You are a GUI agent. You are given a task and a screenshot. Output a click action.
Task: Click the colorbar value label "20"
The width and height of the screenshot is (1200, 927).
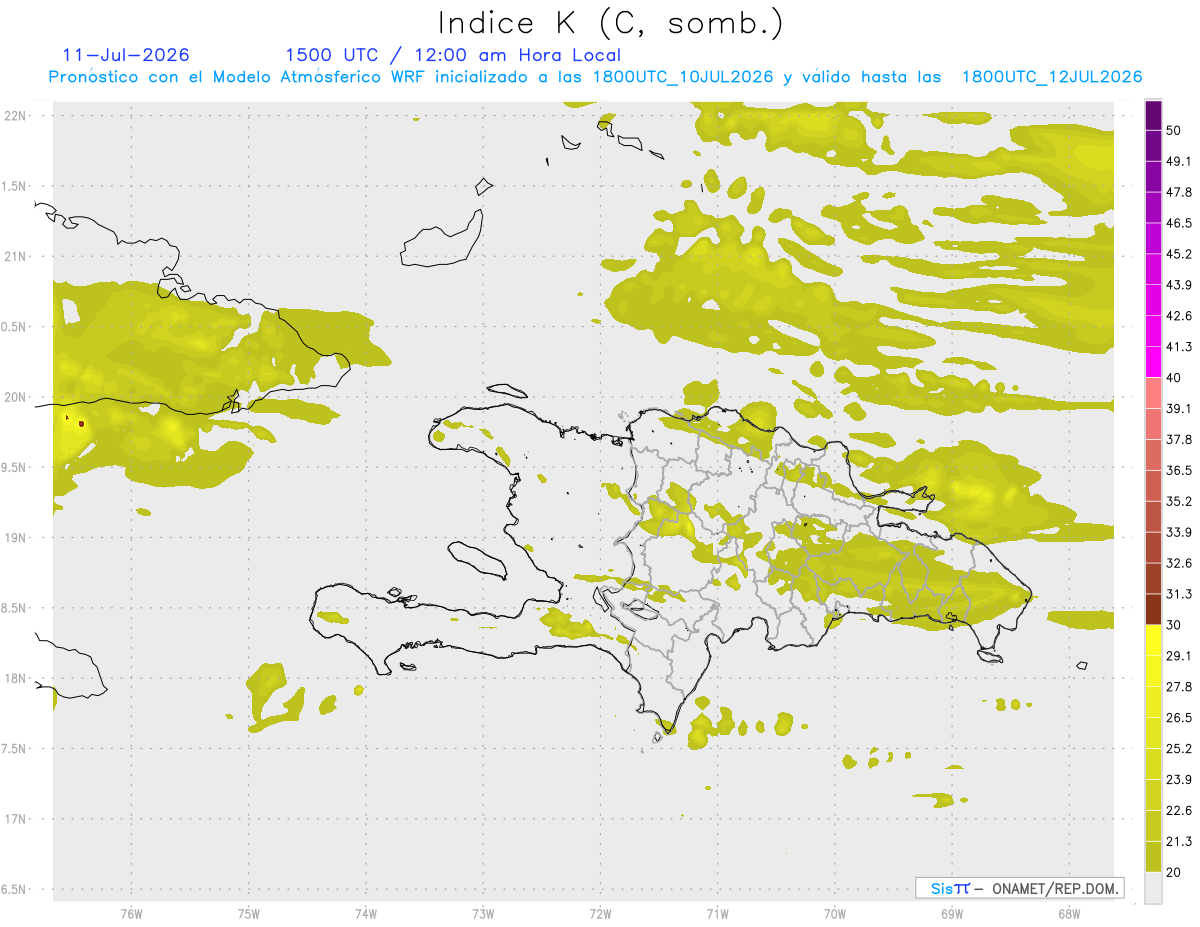(x=1174, y=872)
